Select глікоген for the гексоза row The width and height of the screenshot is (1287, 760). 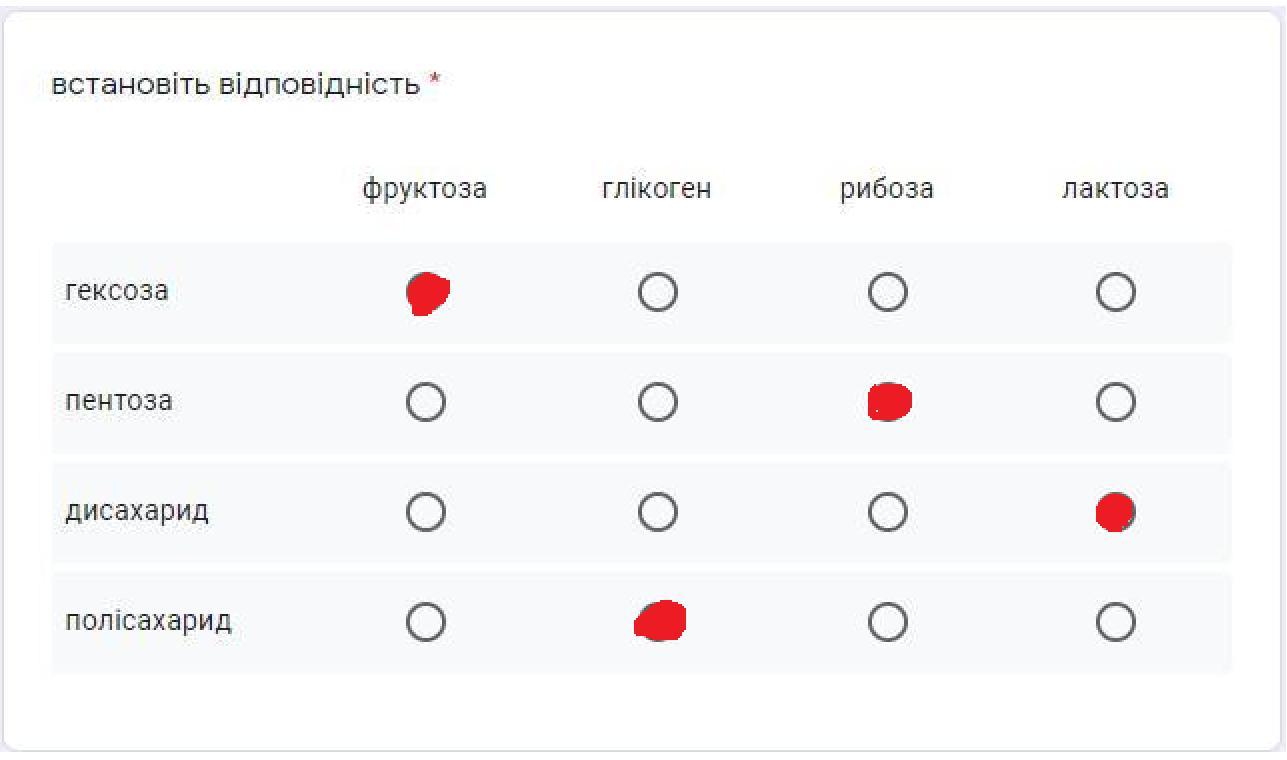coord(658,293)
